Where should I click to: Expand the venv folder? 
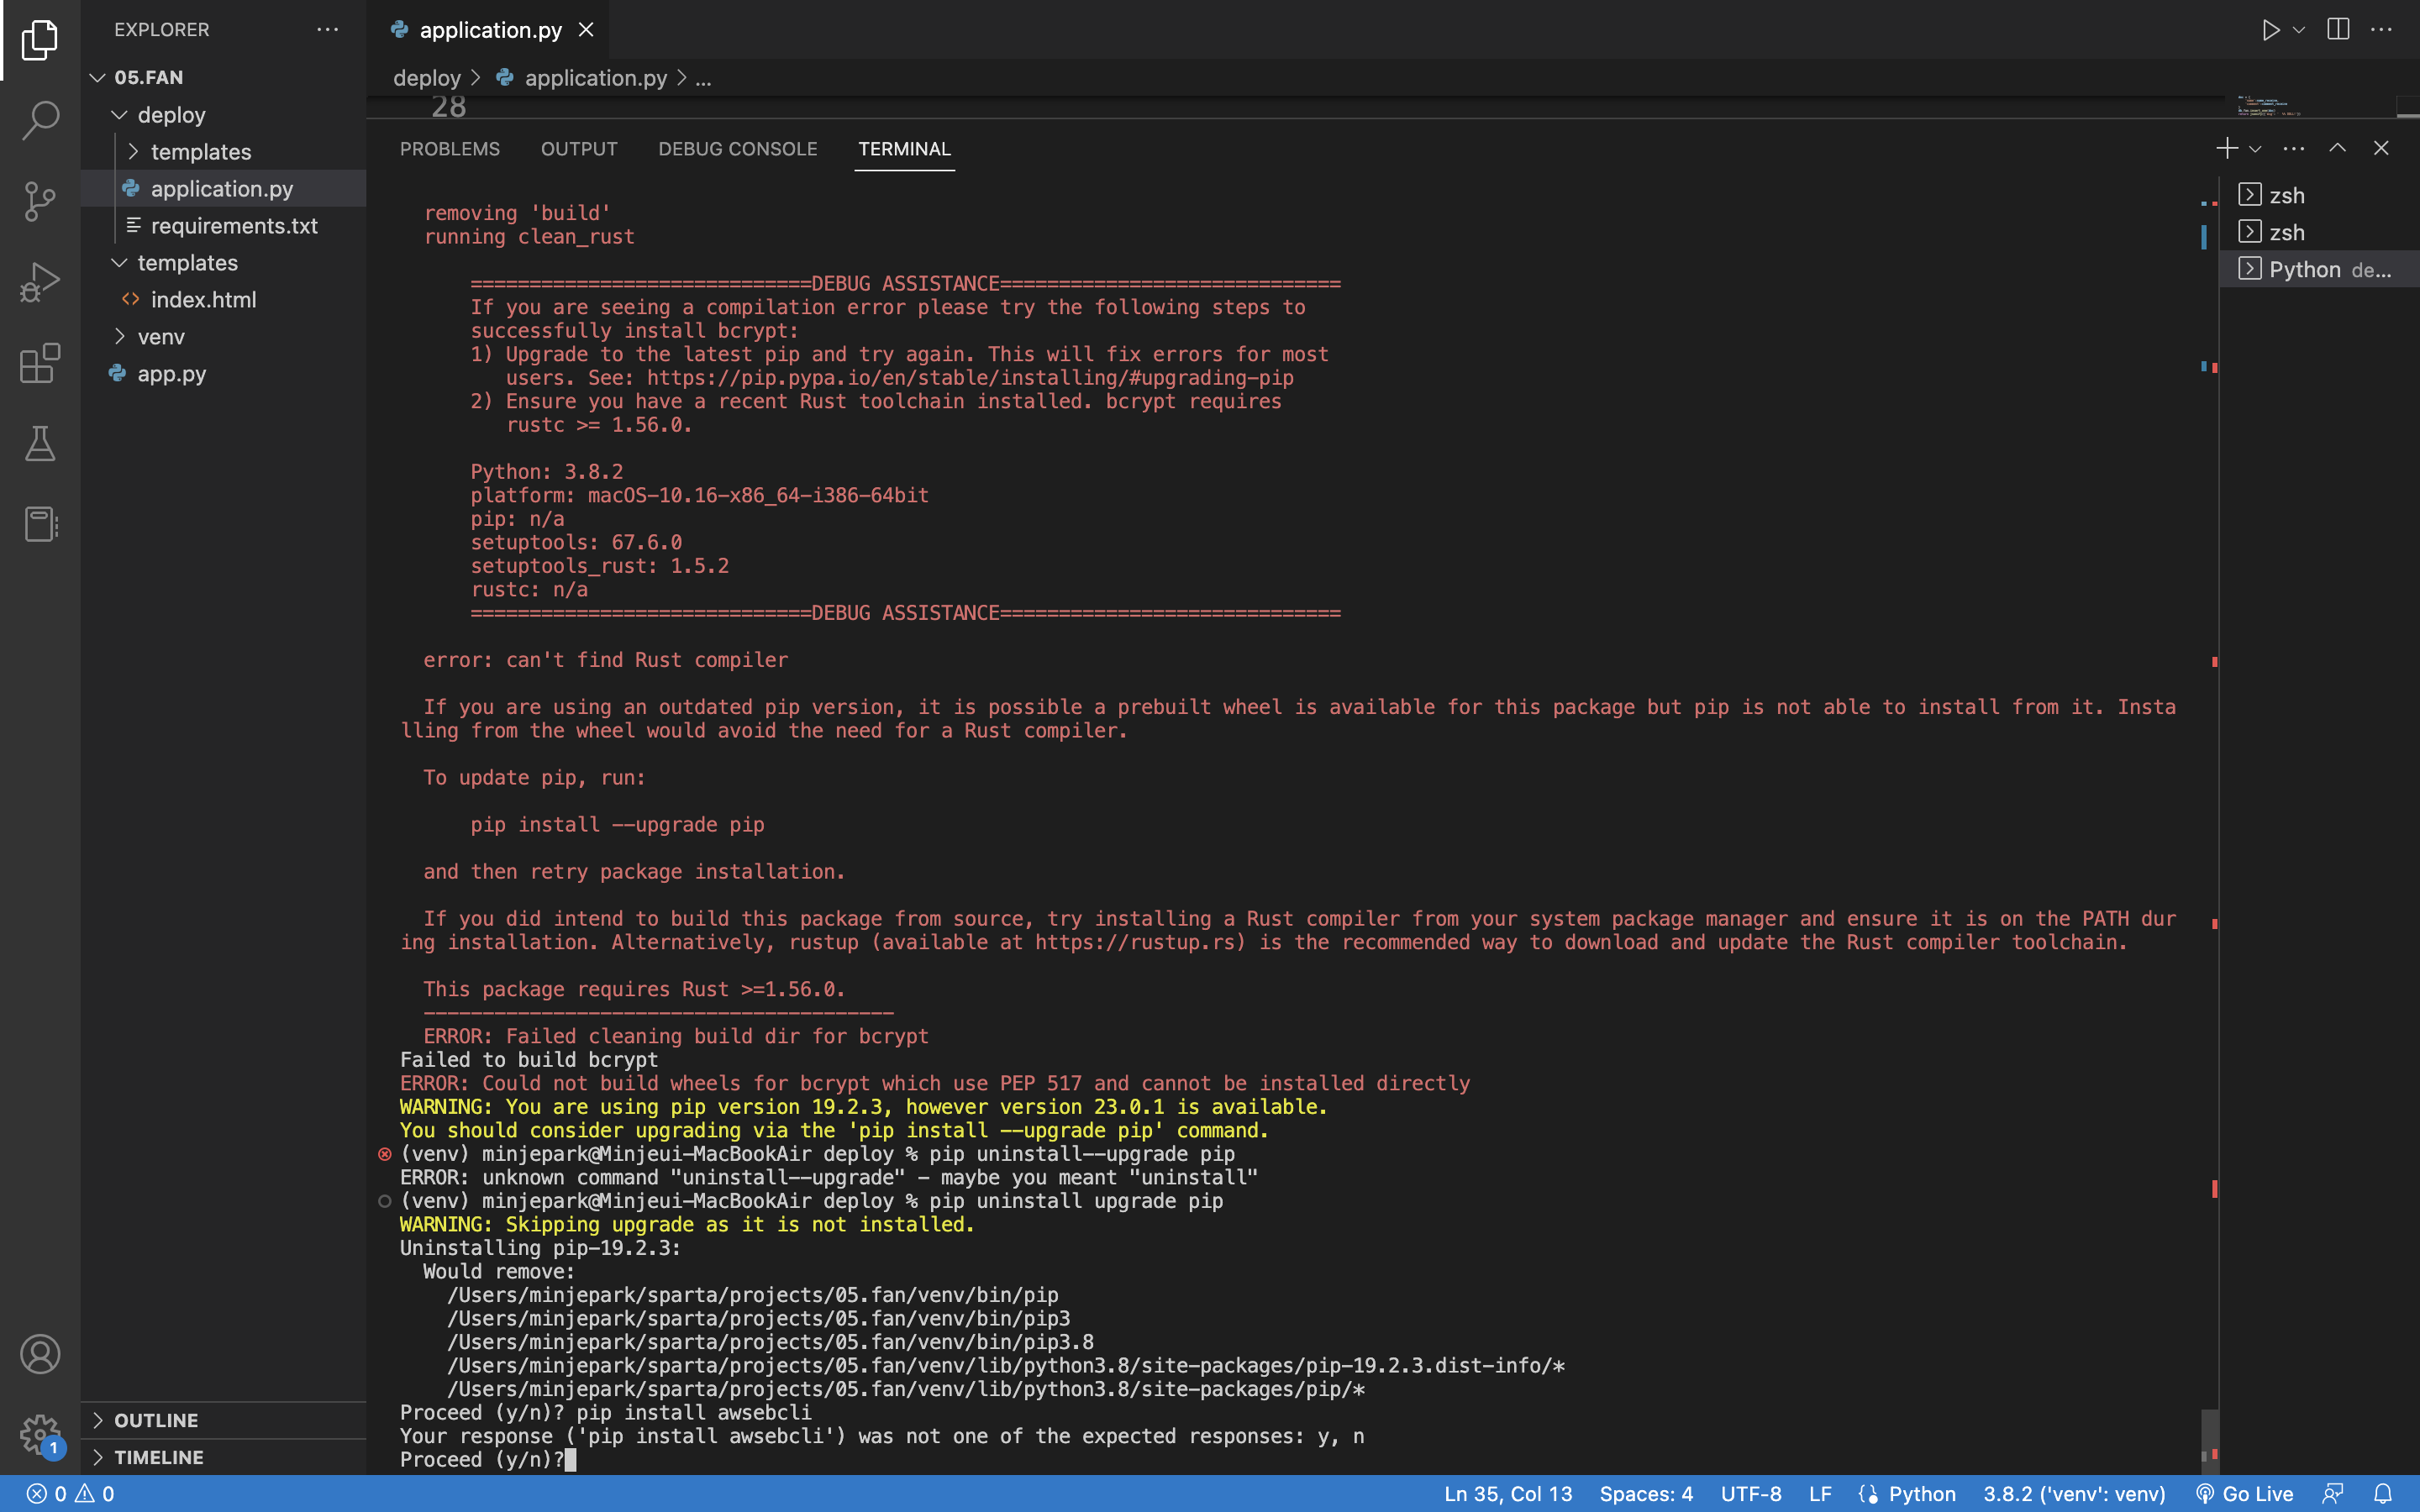[224, 337]
